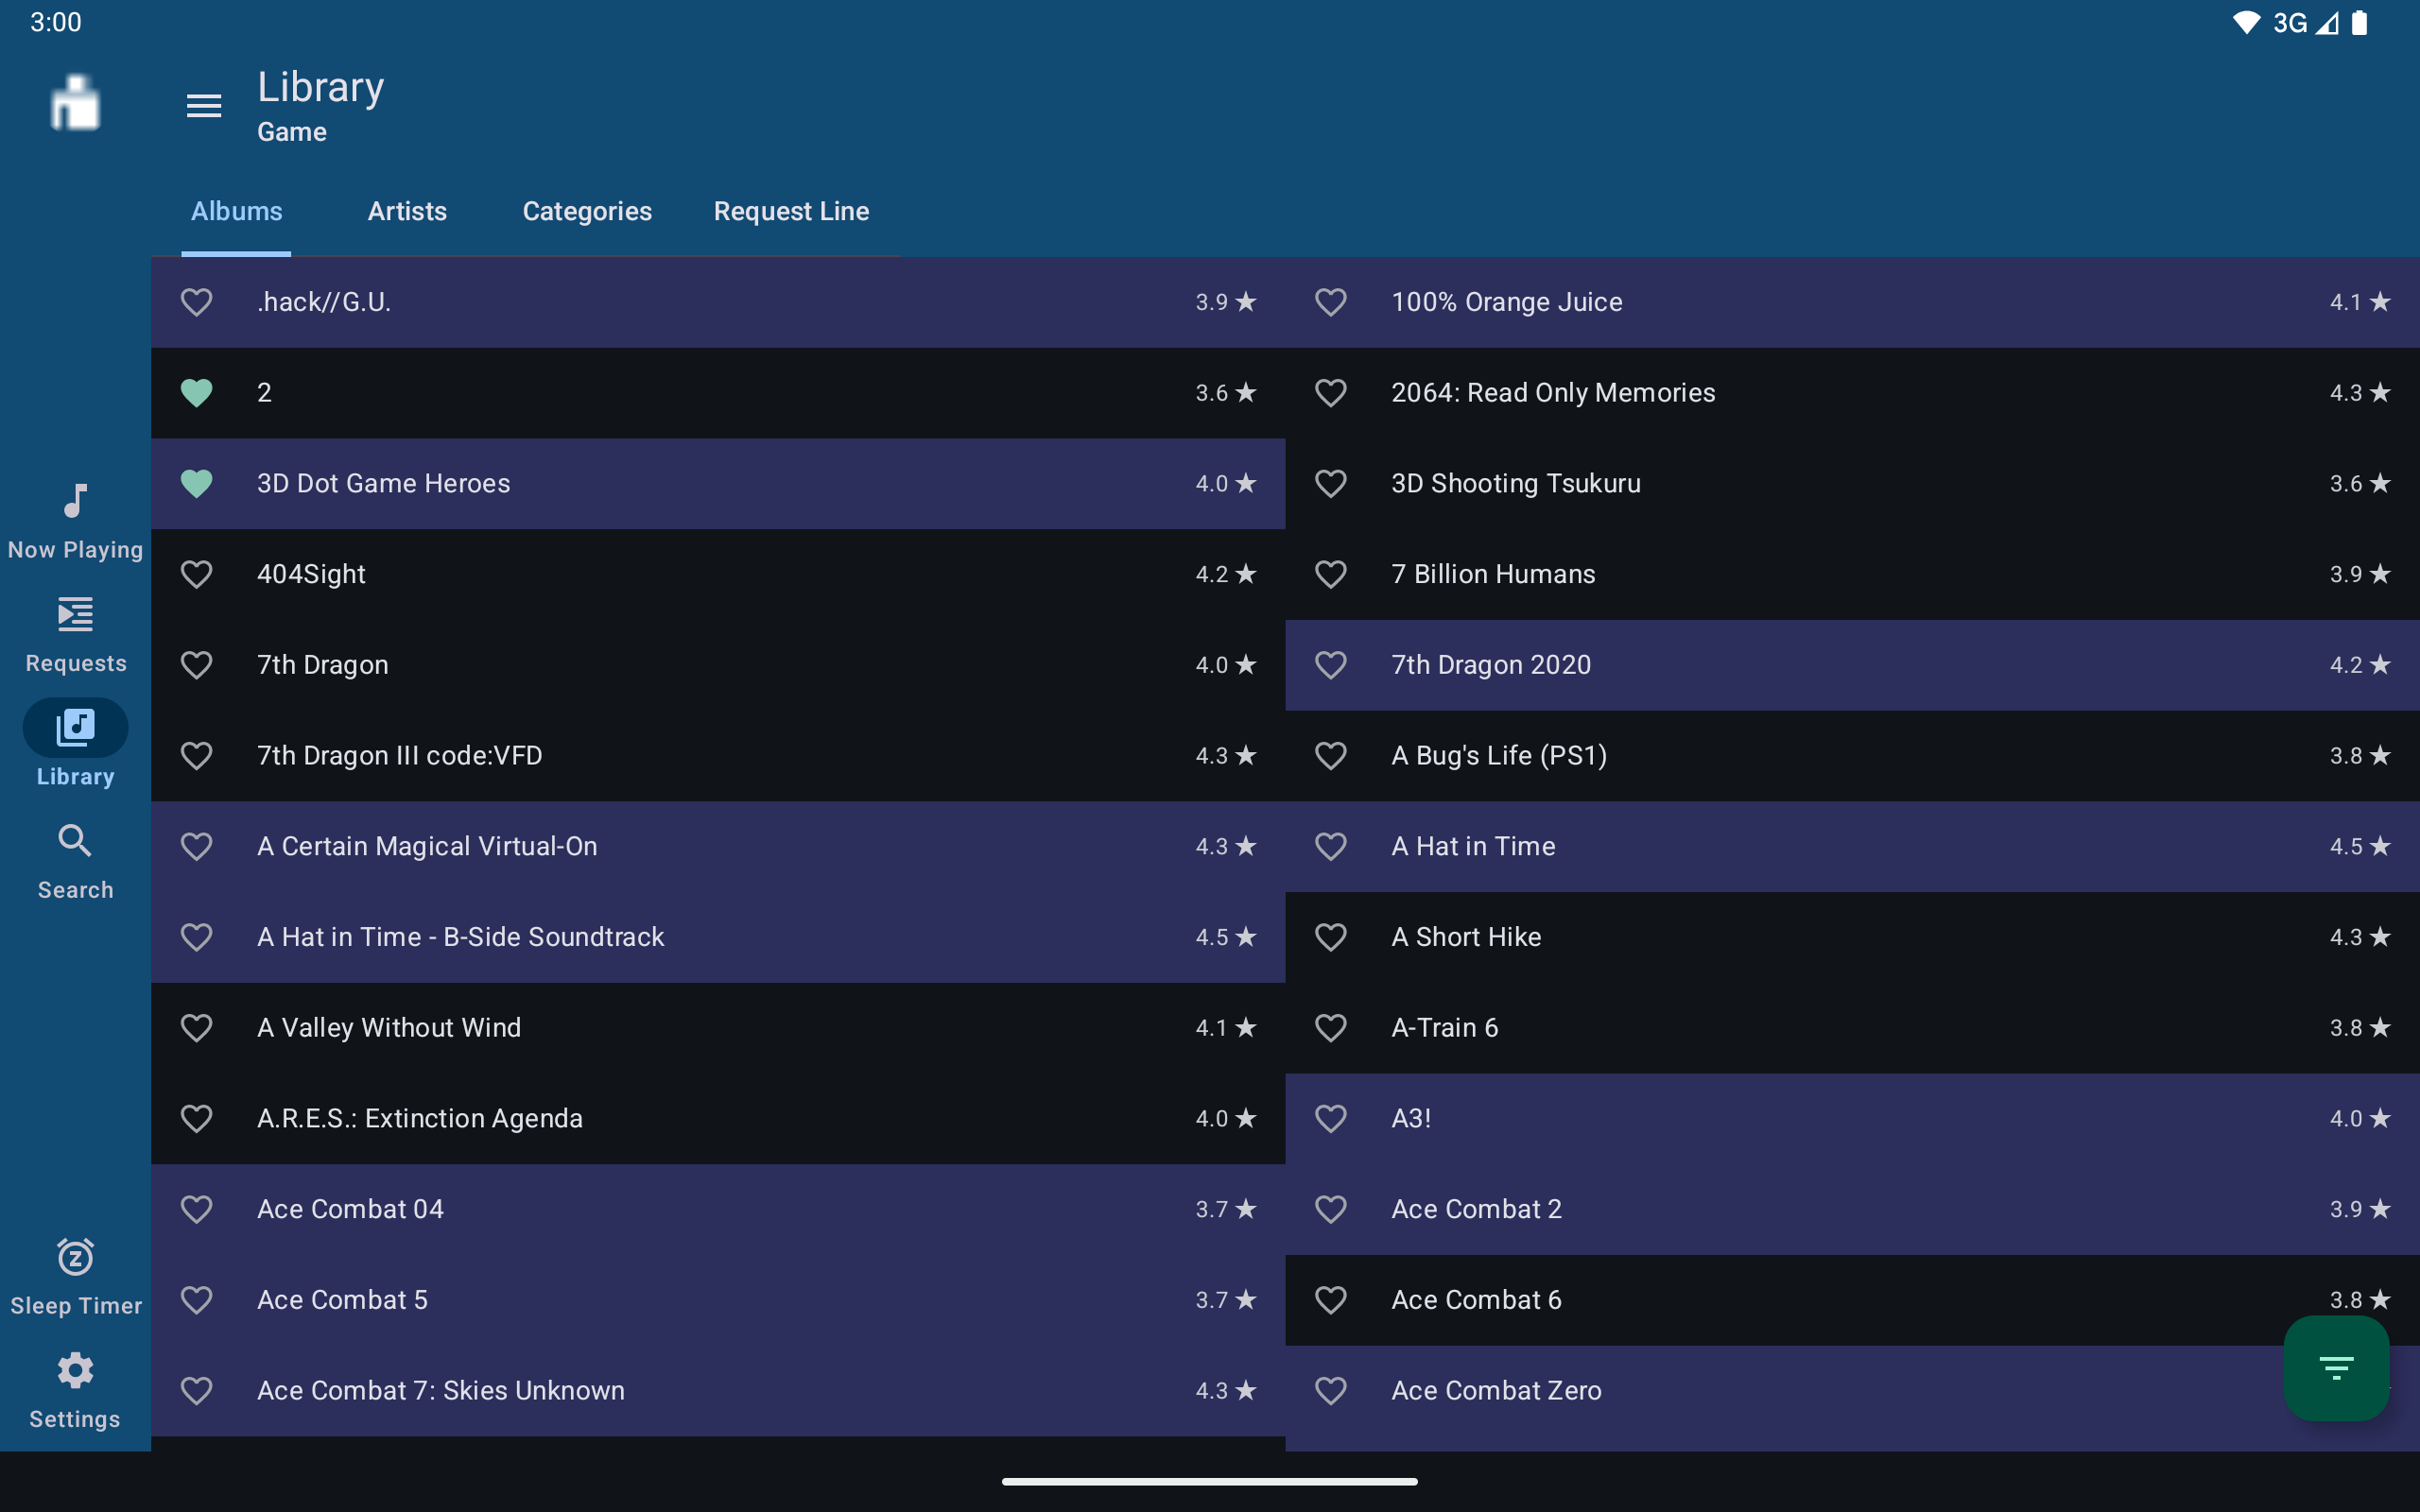Screen dimensions: 2420x1512
Task: Open the Request Line tab
Action: click(791, 211)
